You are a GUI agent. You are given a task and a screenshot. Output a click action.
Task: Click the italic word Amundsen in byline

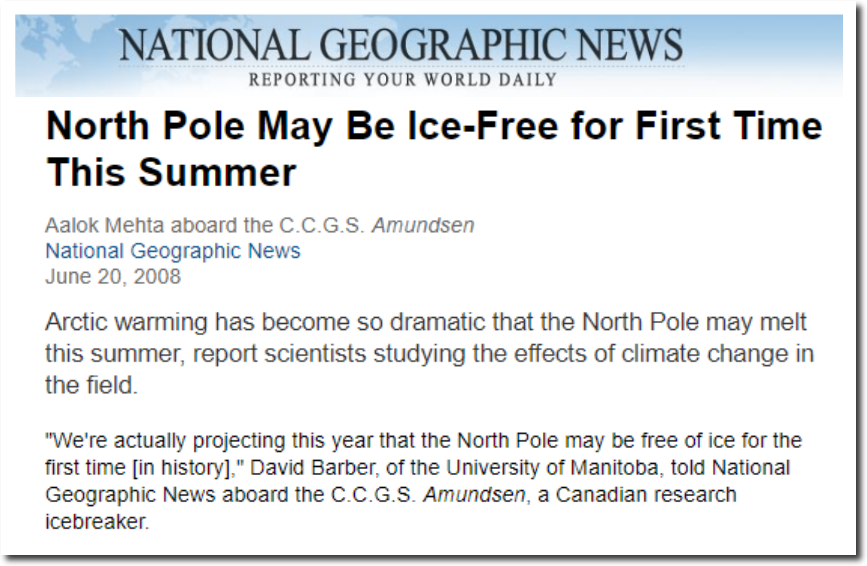coord(423,226)
